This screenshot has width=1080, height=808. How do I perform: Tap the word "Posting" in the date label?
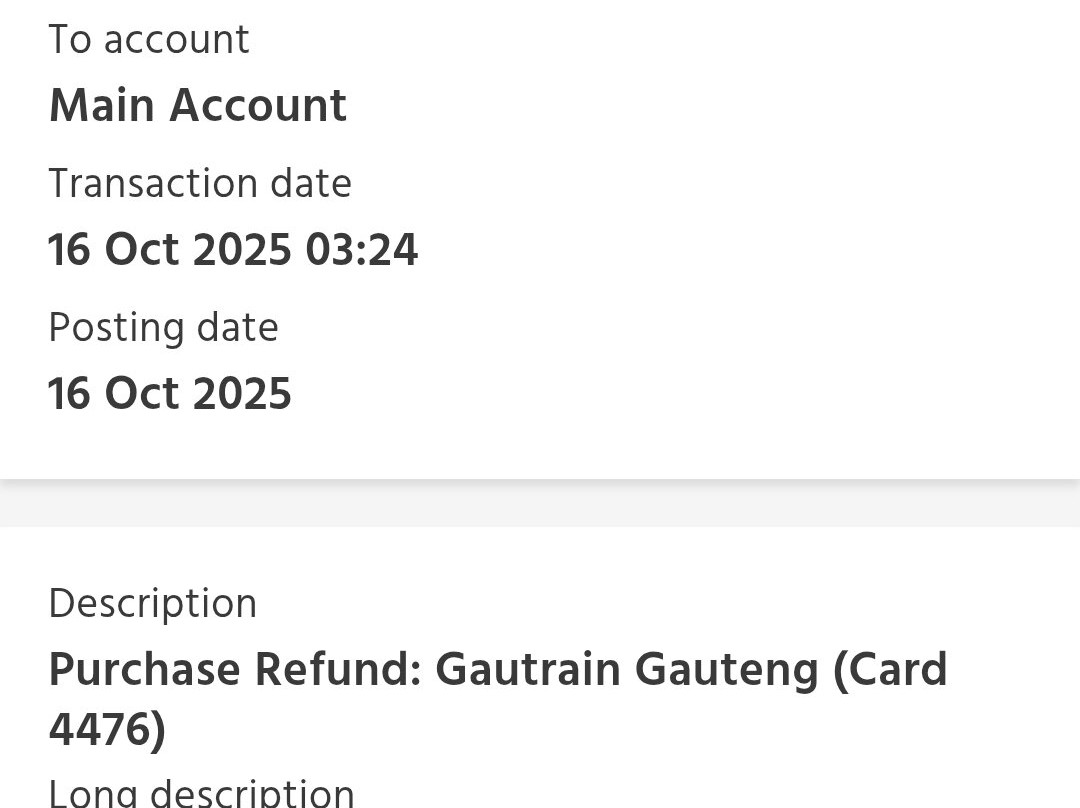click(116, 328)
